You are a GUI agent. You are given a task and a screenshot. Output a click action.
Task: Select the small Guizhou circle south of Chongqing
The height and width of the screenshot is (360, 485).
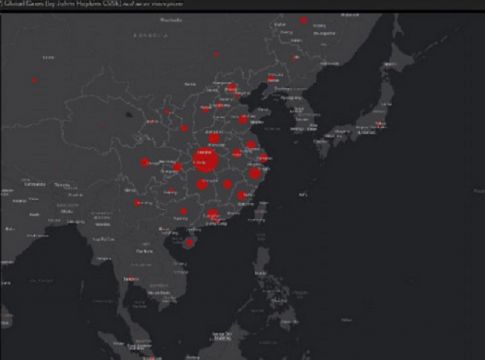tap(171, 191)
